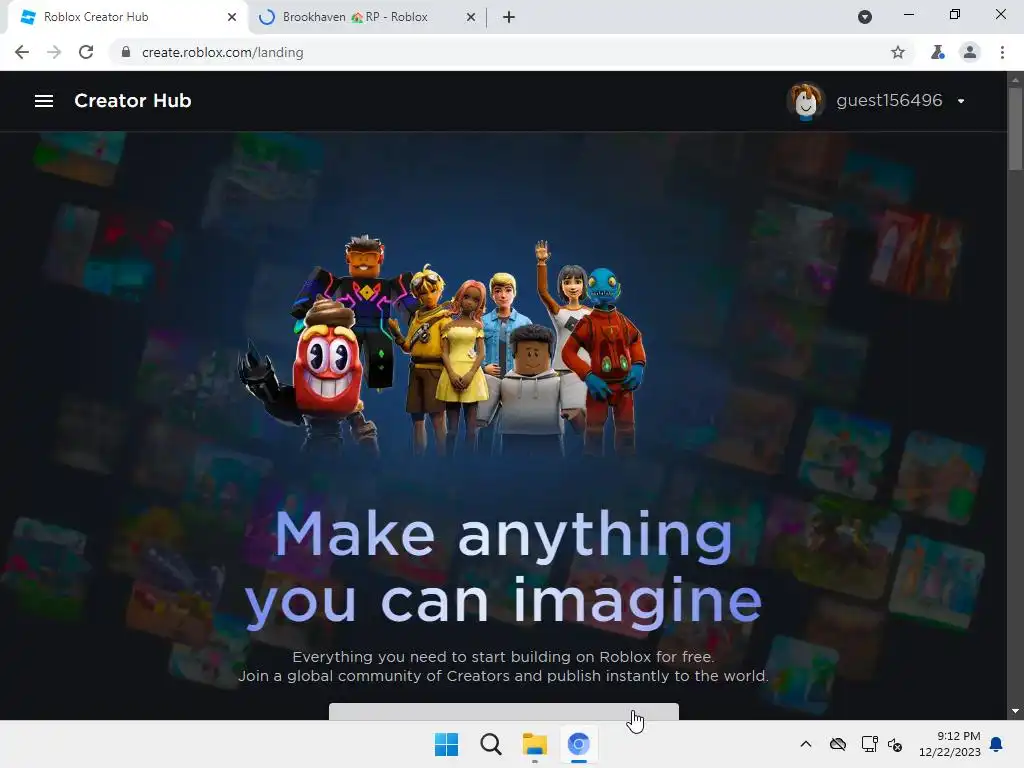Click the partially visible button below the tagline

point(504,711)
